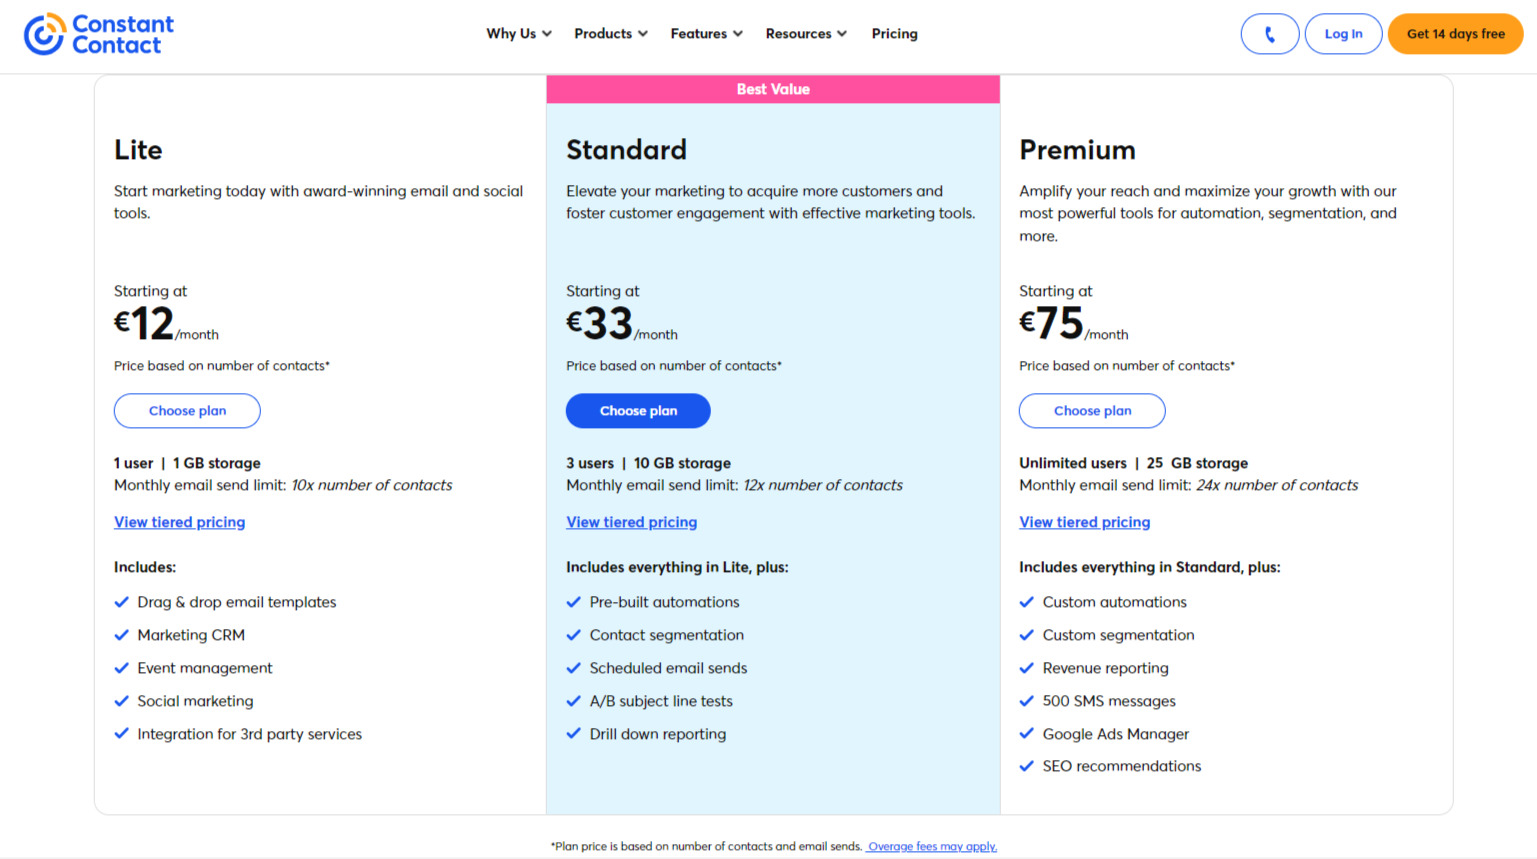The width and height of the screenshot is (1537, 859).
Task: Click checkmark icon beside Drill down reporting
Action: 574,734
